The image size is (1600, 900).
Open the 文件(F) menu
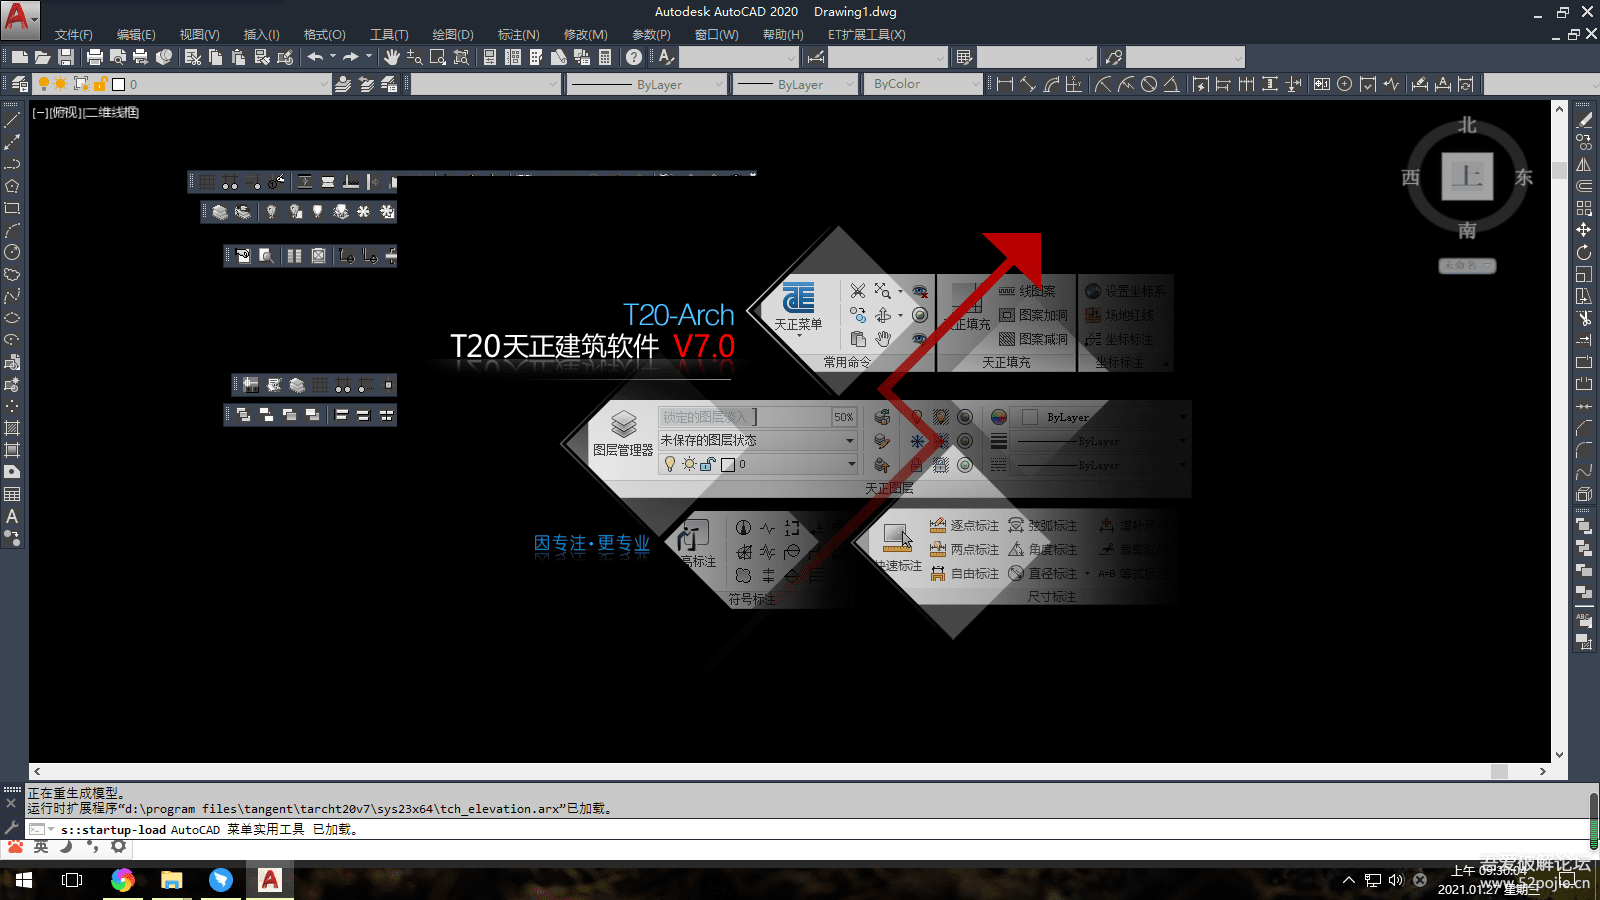73,34
